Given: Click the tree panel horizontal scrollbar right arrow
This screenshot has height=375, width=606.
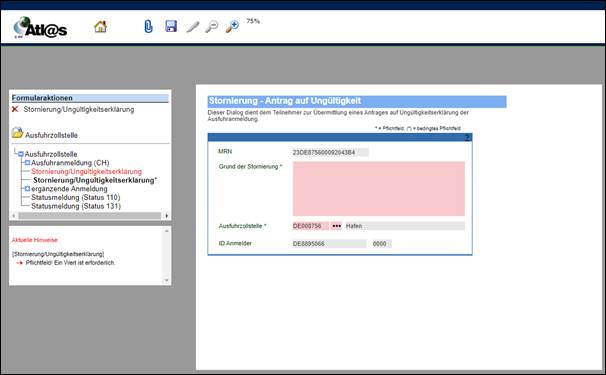Looking at the screenshot, I should (167, 216).
